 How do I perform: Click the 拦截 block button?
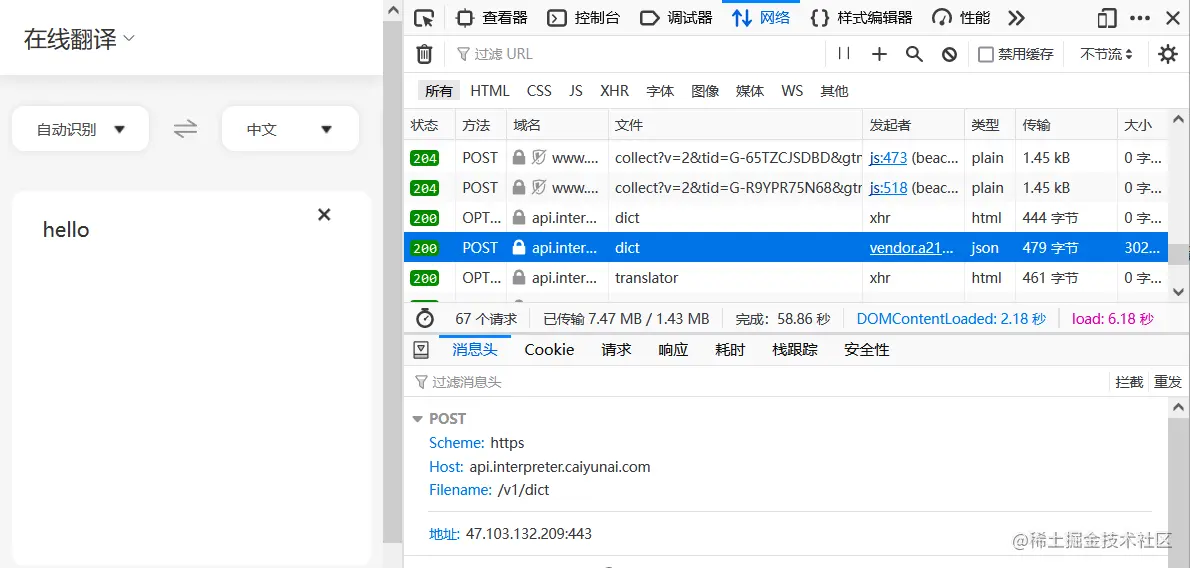(x=1129, y=382)
